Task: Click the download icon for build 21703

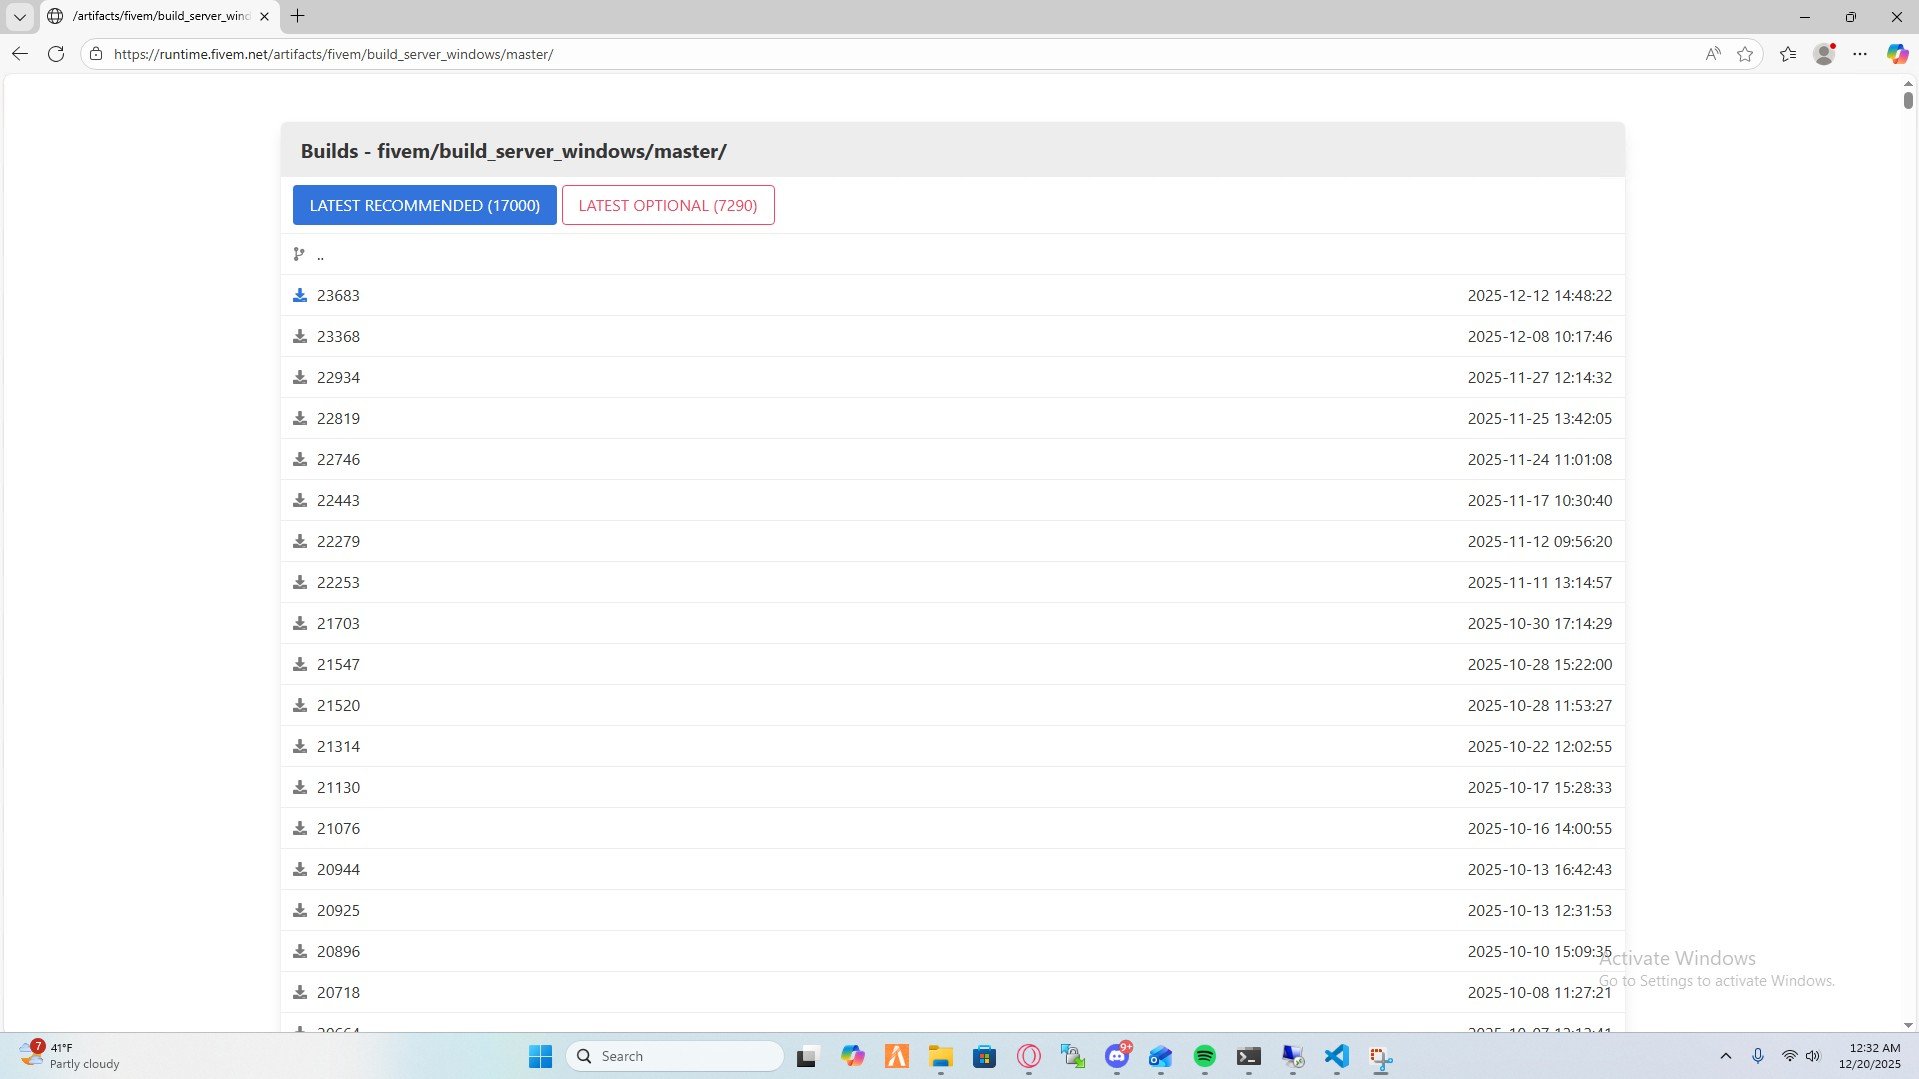Action: 299,623
